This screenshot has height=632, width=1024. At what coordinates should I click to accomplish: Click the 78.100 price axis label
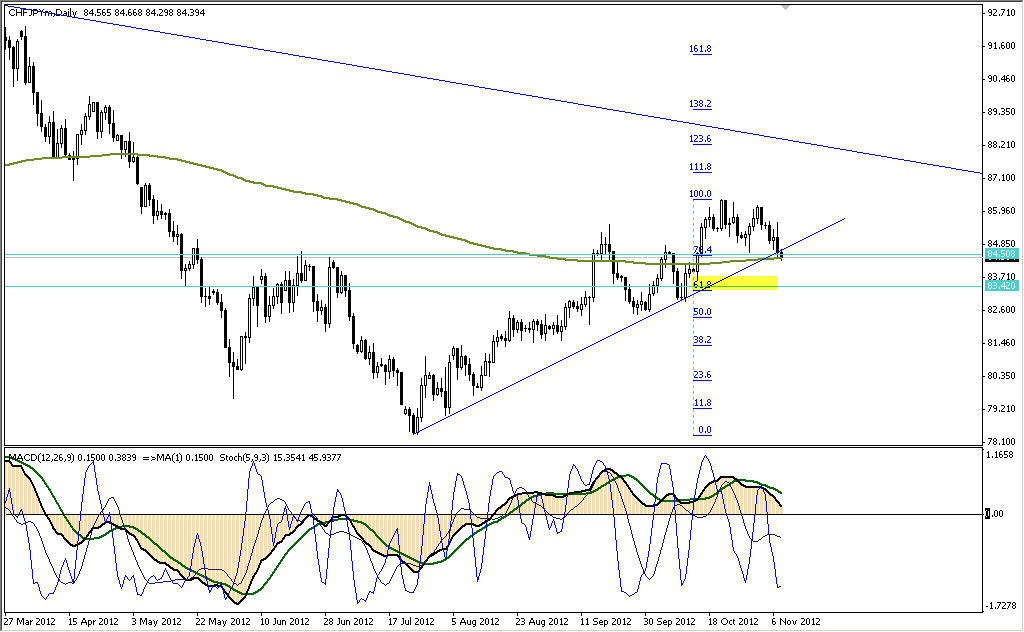[1002, 442]
